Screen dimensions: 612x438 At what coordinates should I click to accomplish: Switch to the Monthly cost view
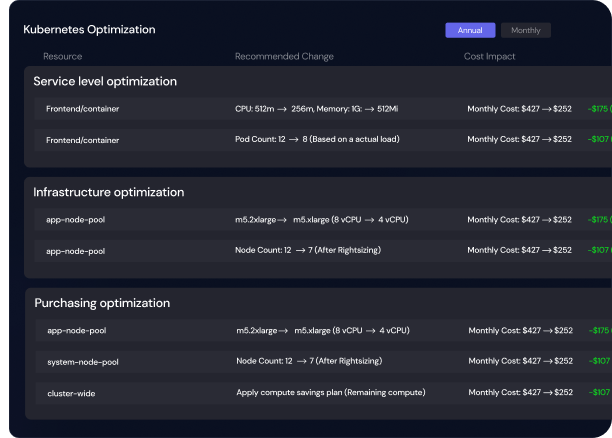pos(525,30)
